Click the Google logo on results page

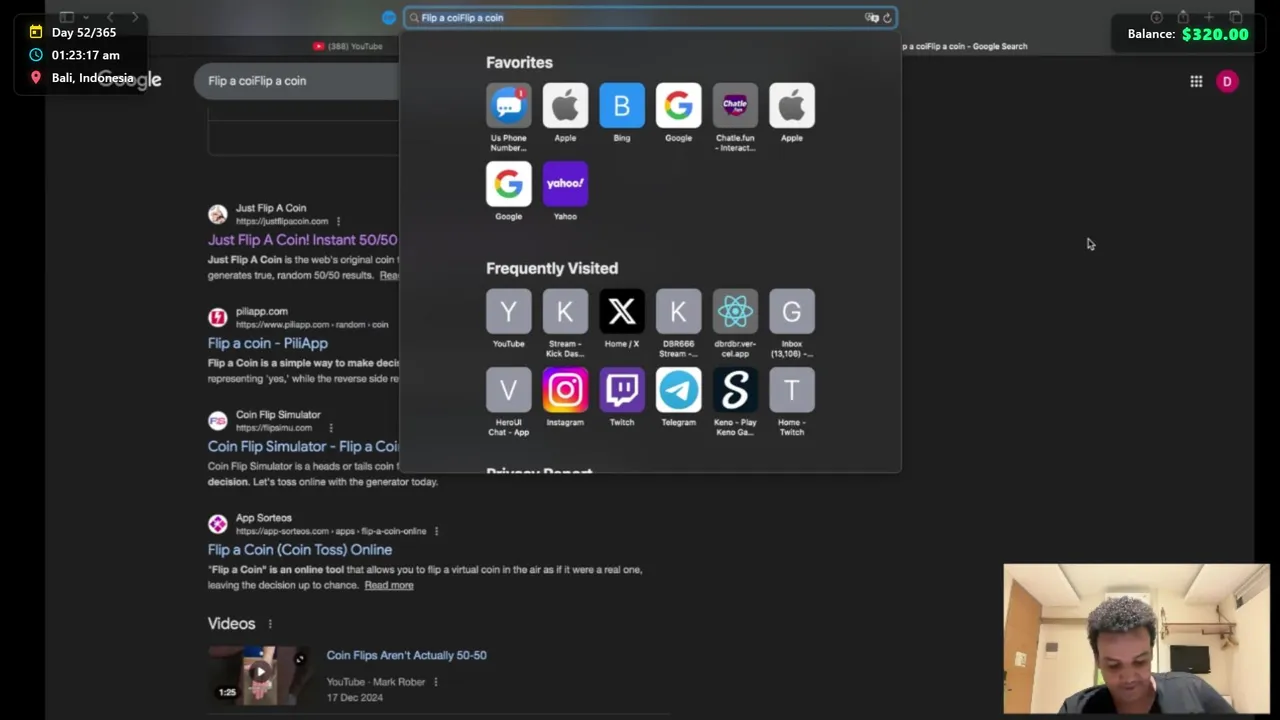130,81
